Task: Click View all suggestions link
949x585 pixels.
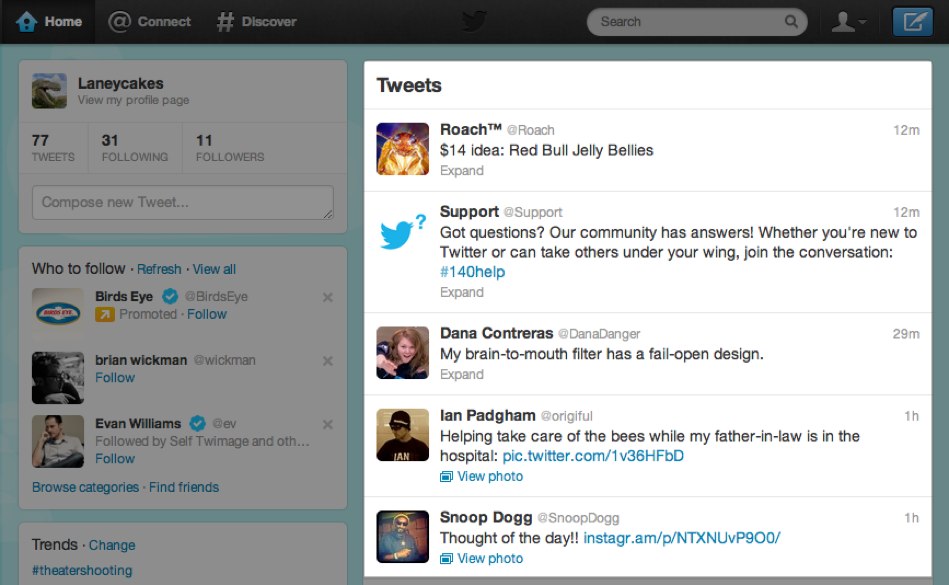Action: [x=214, y=269]
